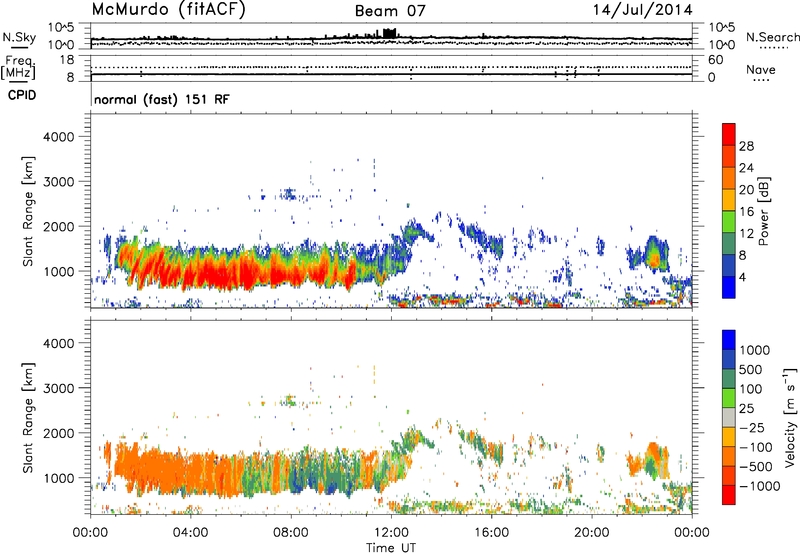Screen dimensions: 800x554
Task: Click the "-1000" tick on the Velocity color bar
Action: click(x=759, y=486)
